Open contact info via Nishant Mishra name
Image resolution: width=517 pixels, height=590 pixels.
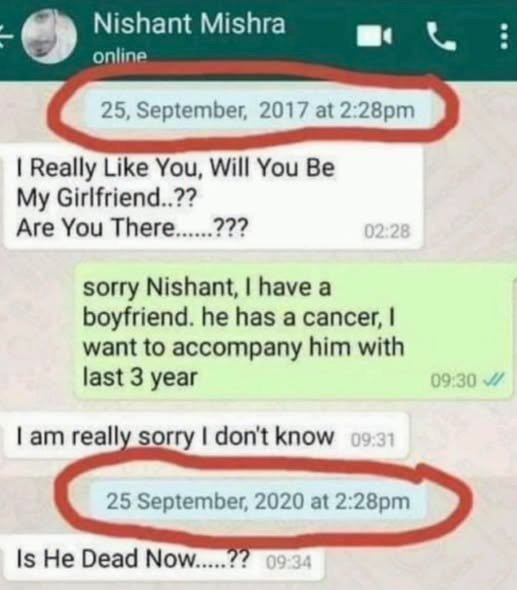click(x=189, y=23)
